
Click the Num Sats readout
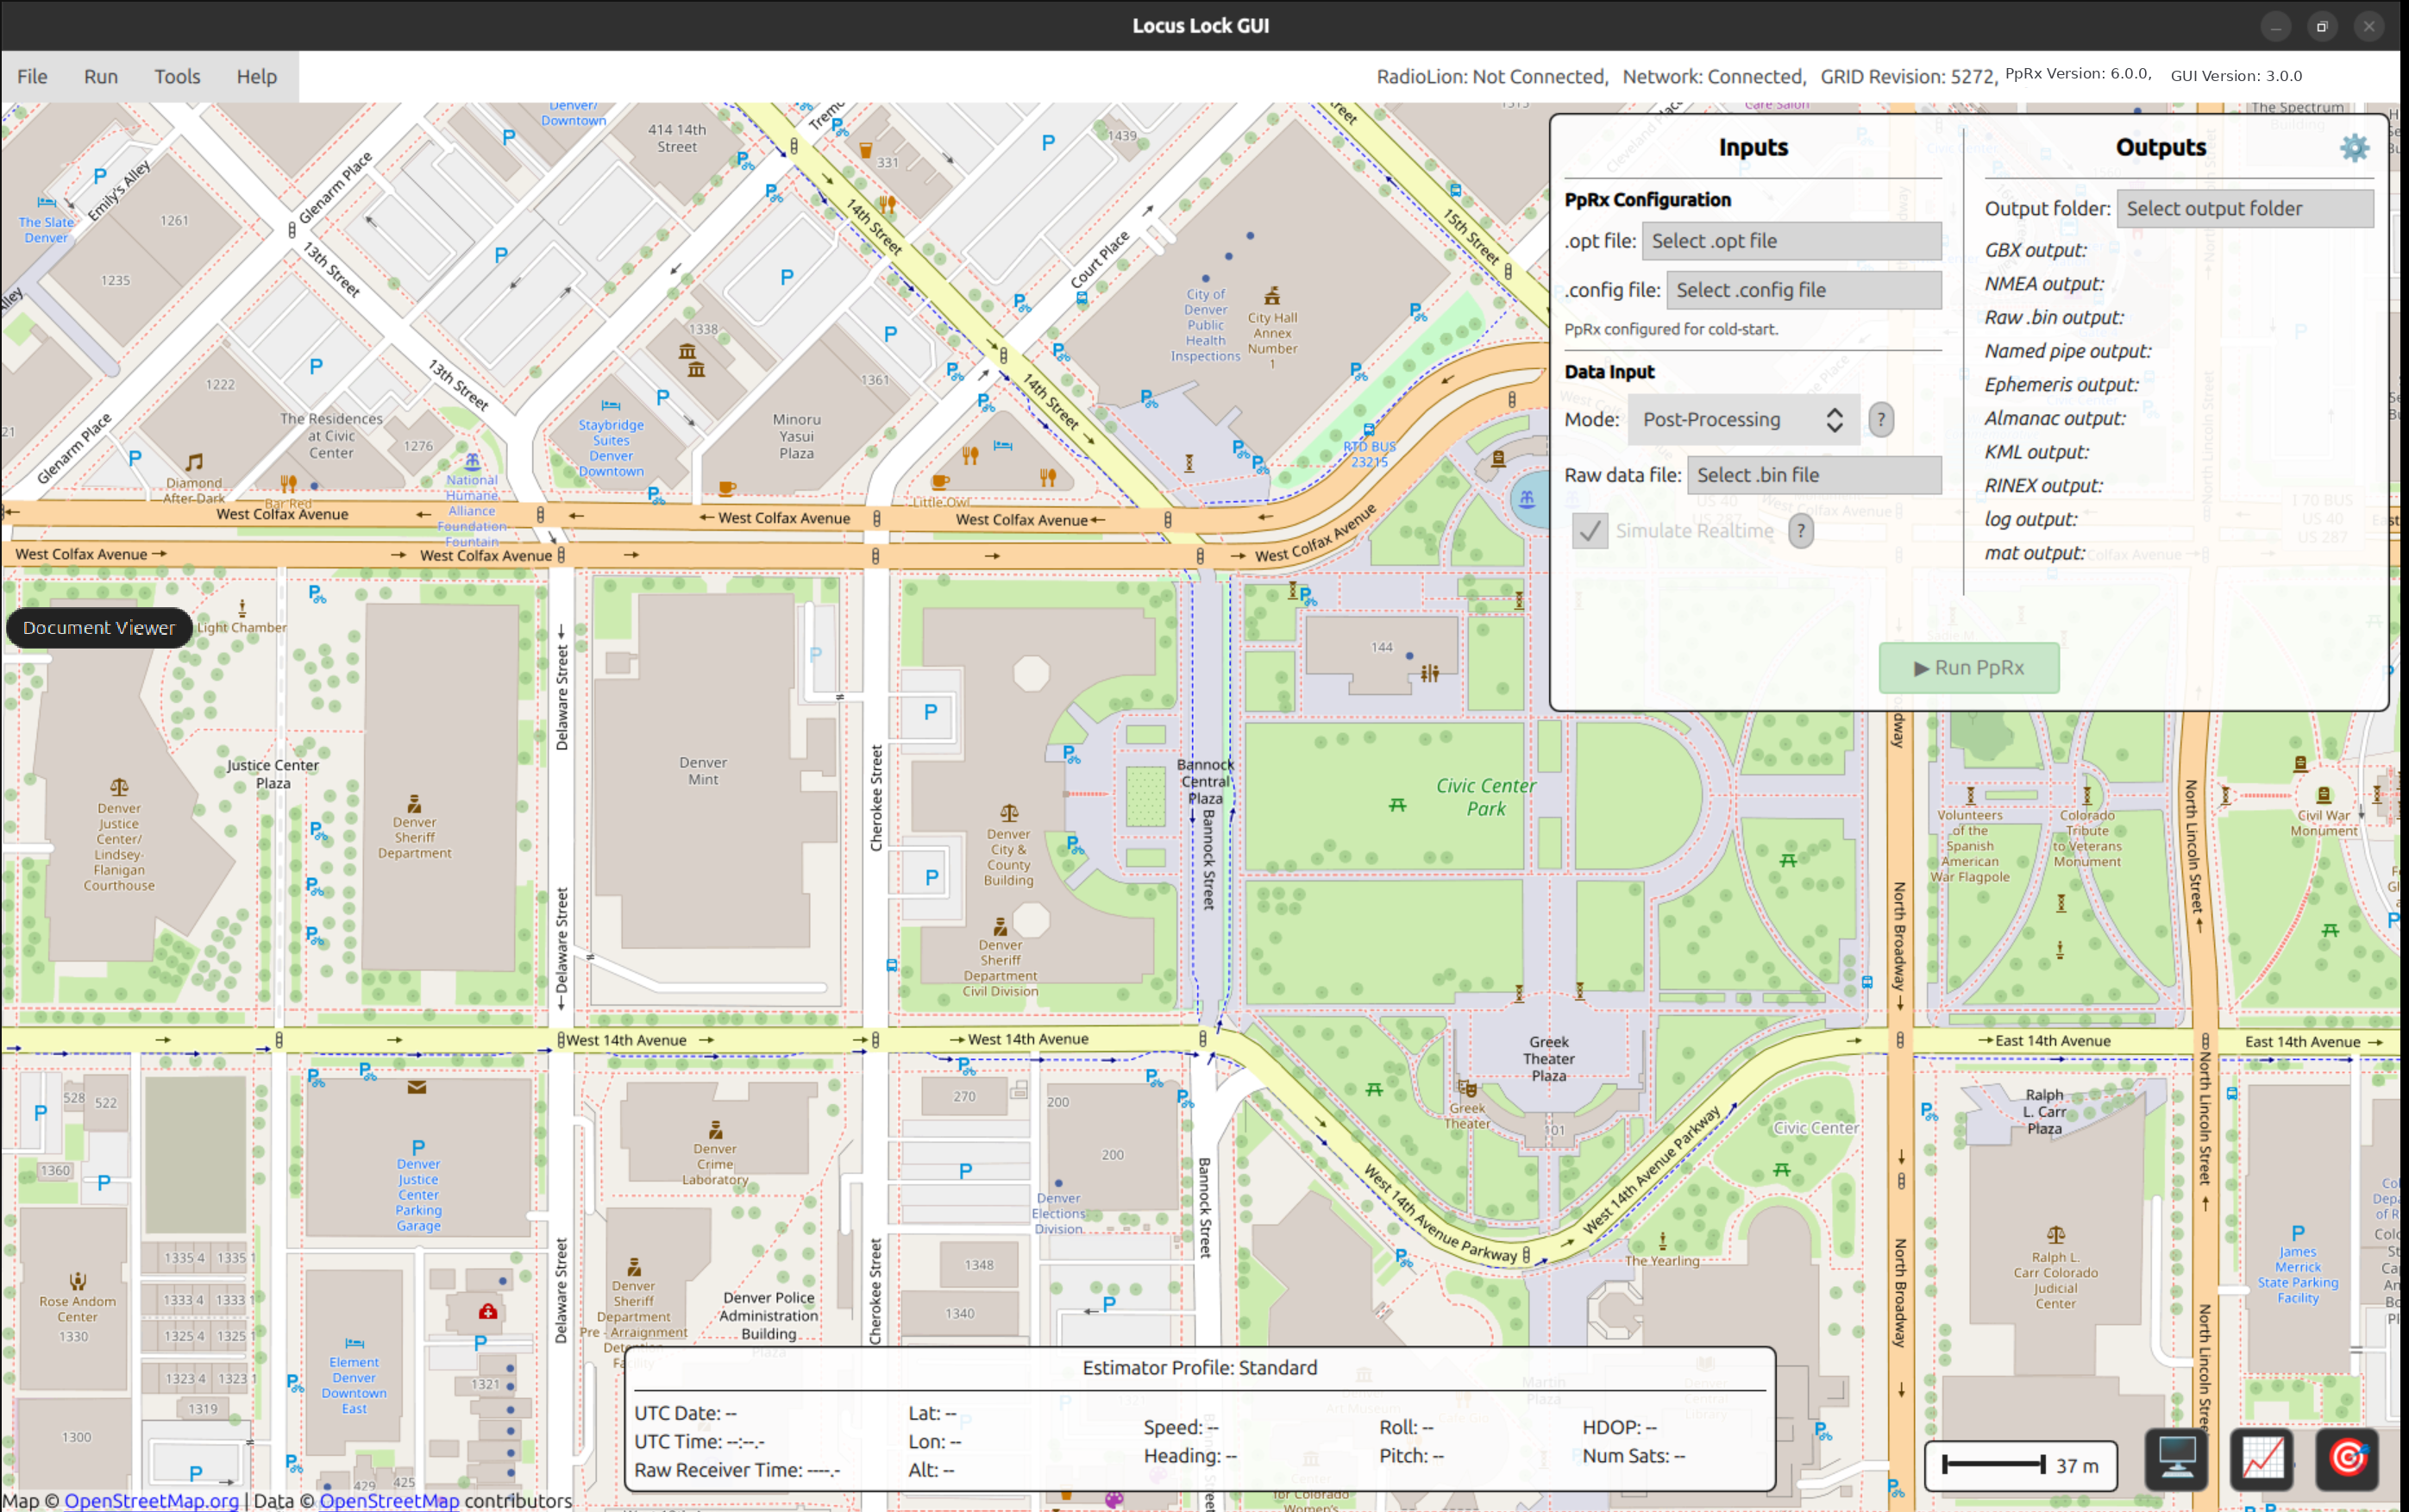tap(1633, 1456)
